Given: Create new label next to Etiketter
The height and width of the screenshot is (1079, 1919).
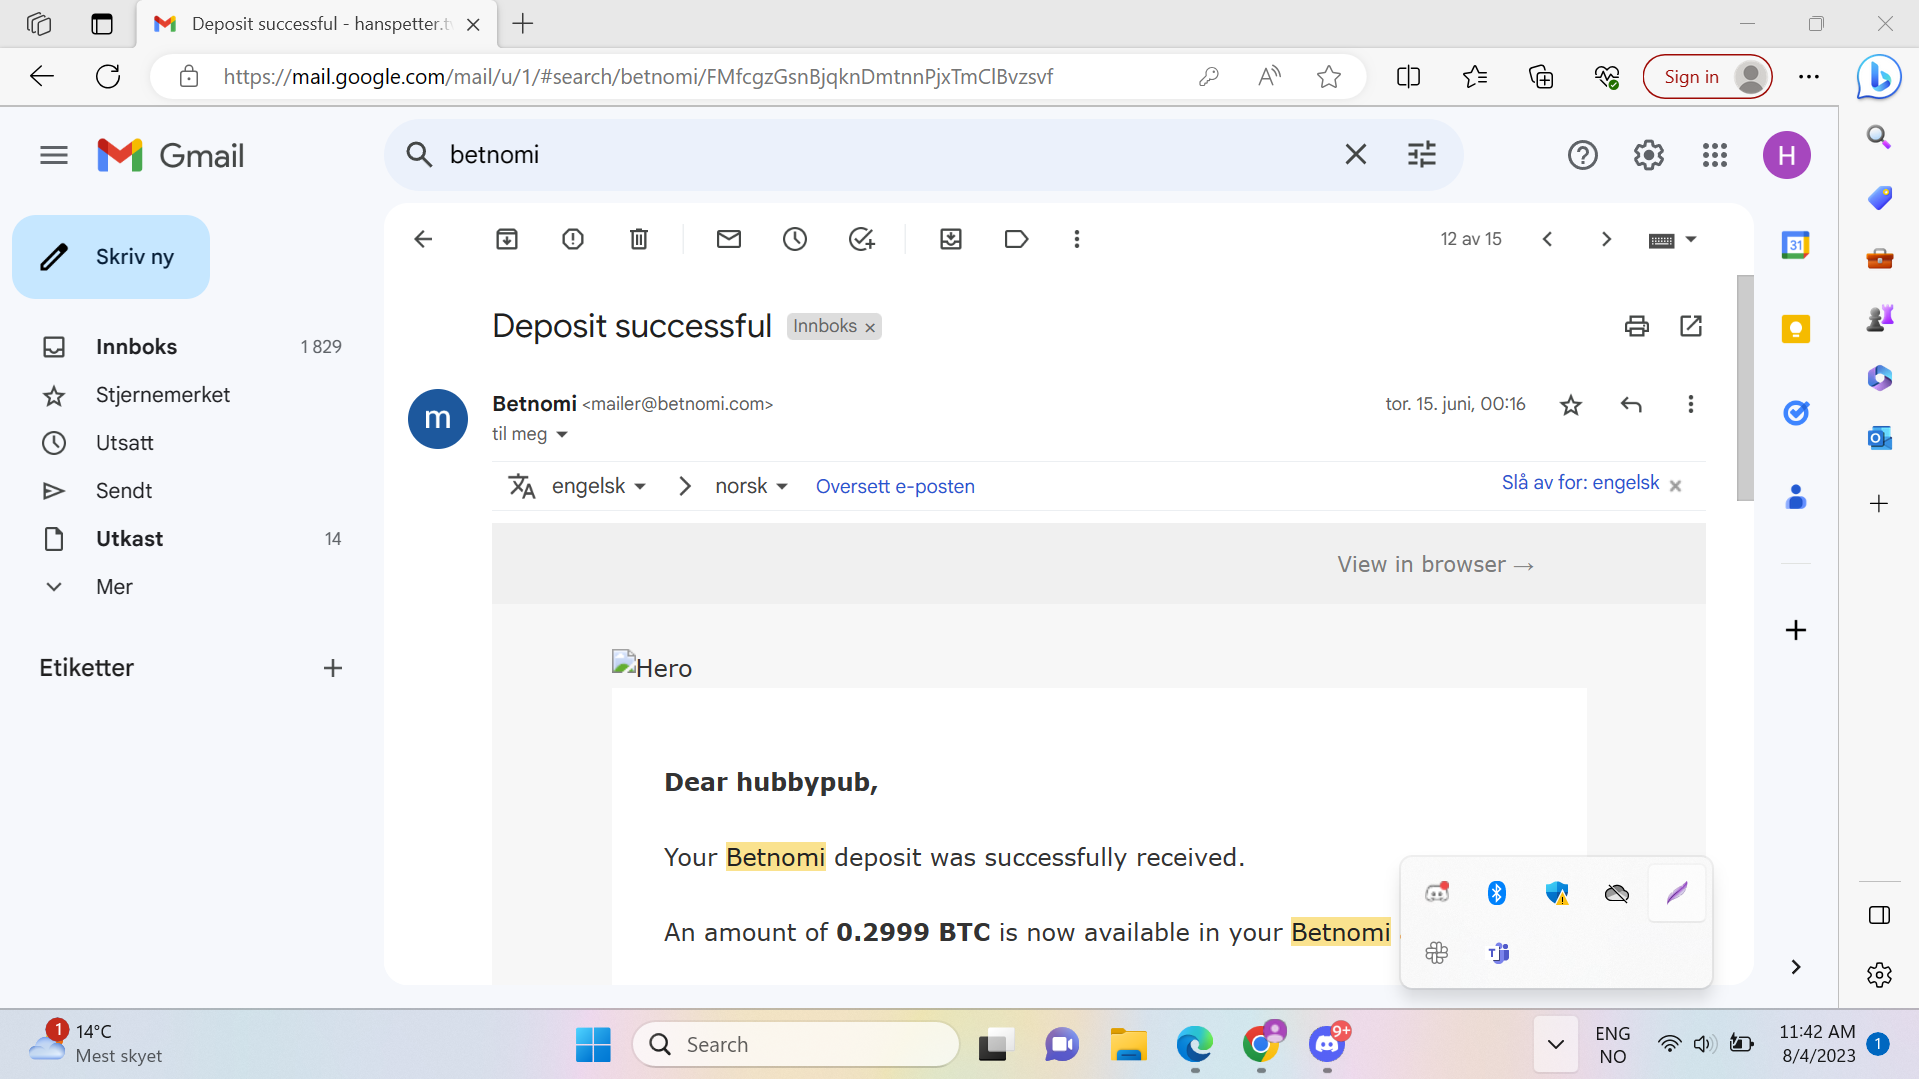Looking at the screenshot, I should click(x=333, y=668).
